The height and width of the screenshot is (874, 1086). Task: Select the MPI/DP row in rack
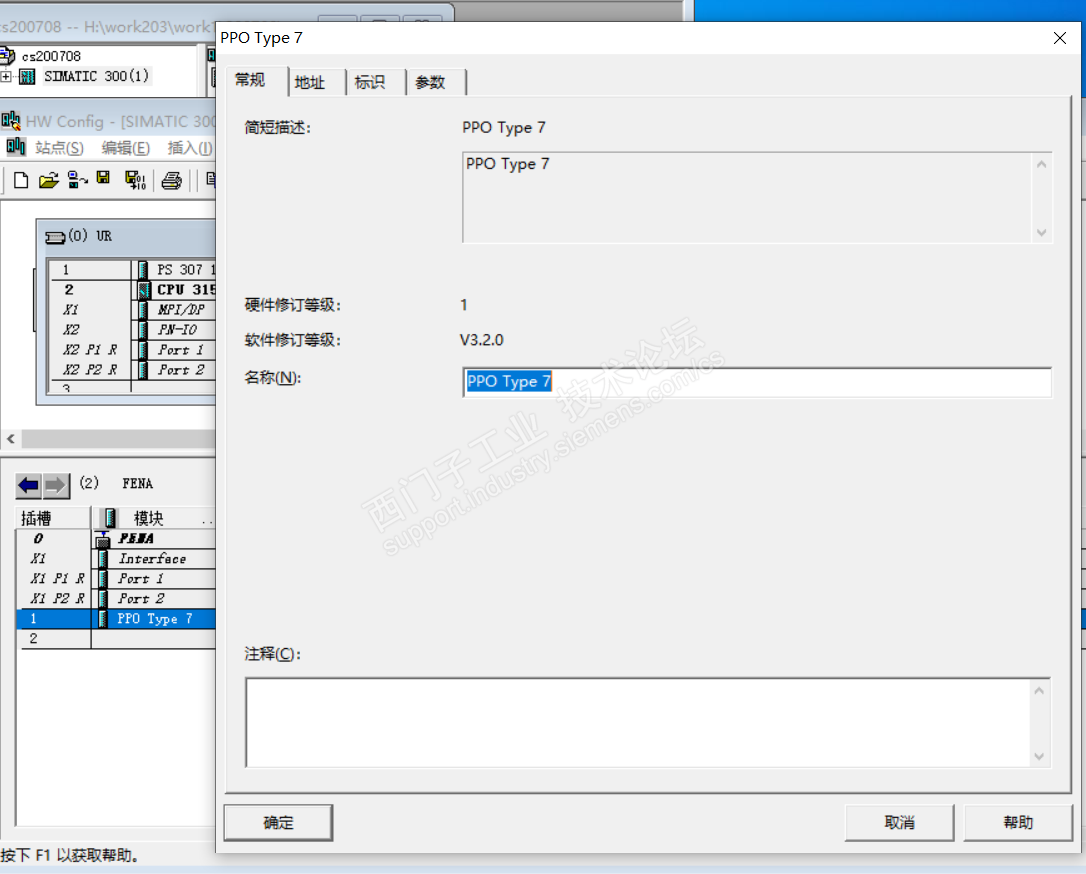132,310
